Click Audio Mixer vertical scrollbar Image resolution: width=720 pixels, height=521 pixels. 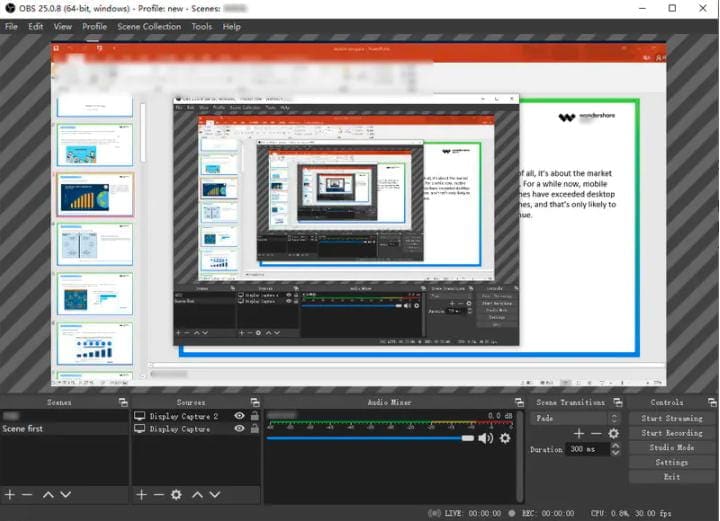tap(519, 456)
